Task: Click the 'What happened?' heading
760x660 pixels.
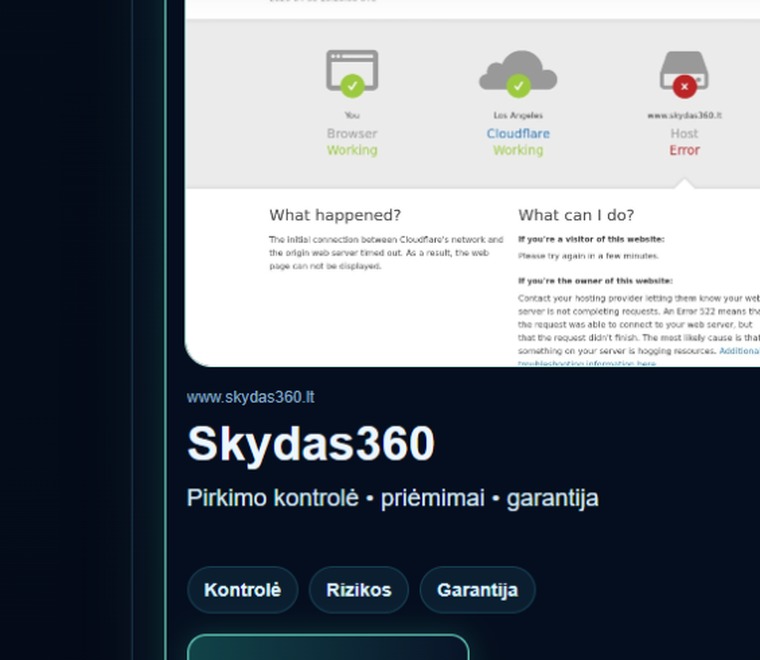Action: [x=335, y=215]
